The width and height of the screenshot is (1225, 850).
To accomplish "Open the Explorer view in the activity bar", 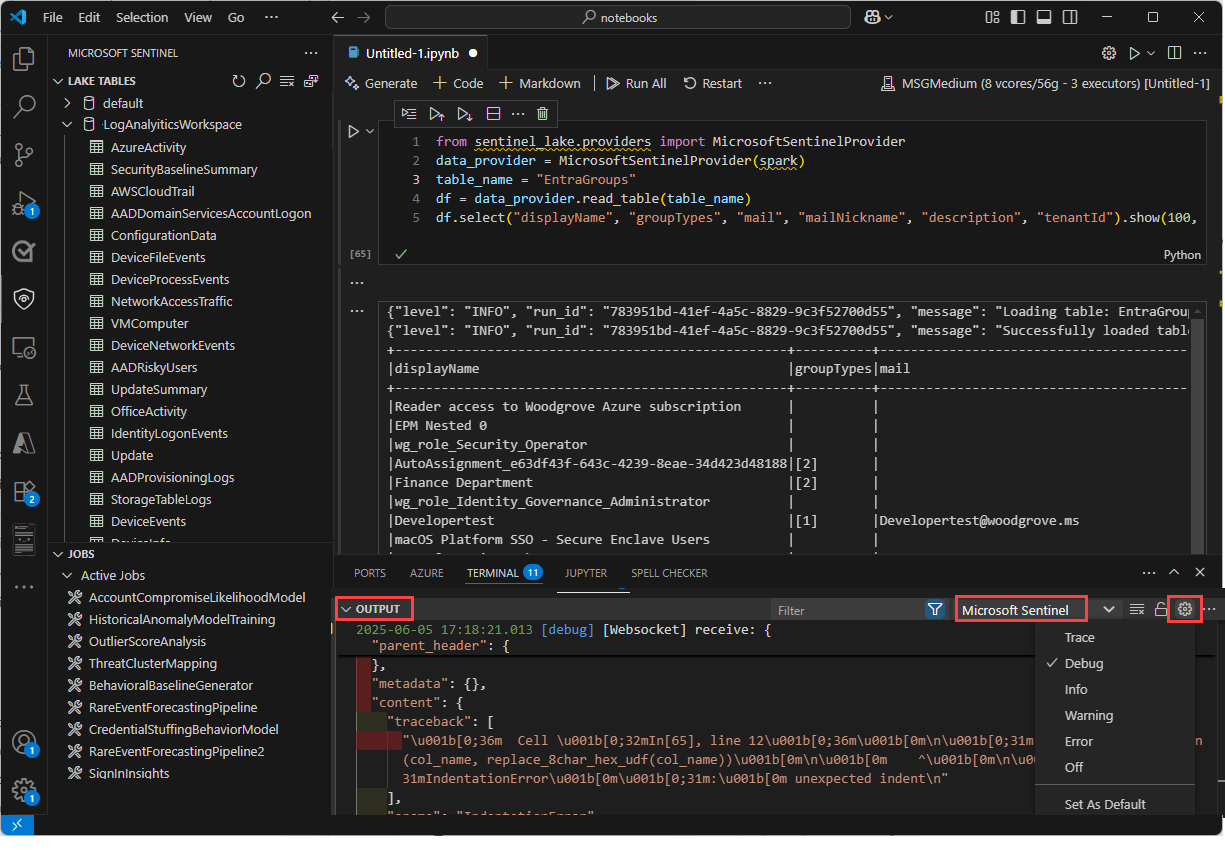I will (x=24, y=60).
